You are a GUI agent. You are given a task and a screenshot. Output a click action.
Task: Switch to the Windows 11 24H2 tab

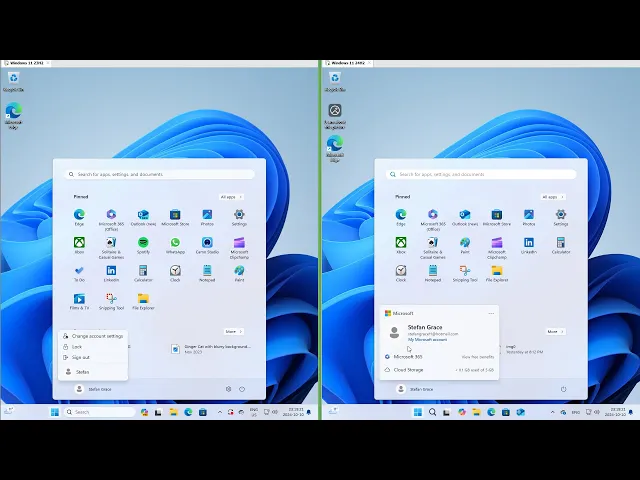click(347, 63)
